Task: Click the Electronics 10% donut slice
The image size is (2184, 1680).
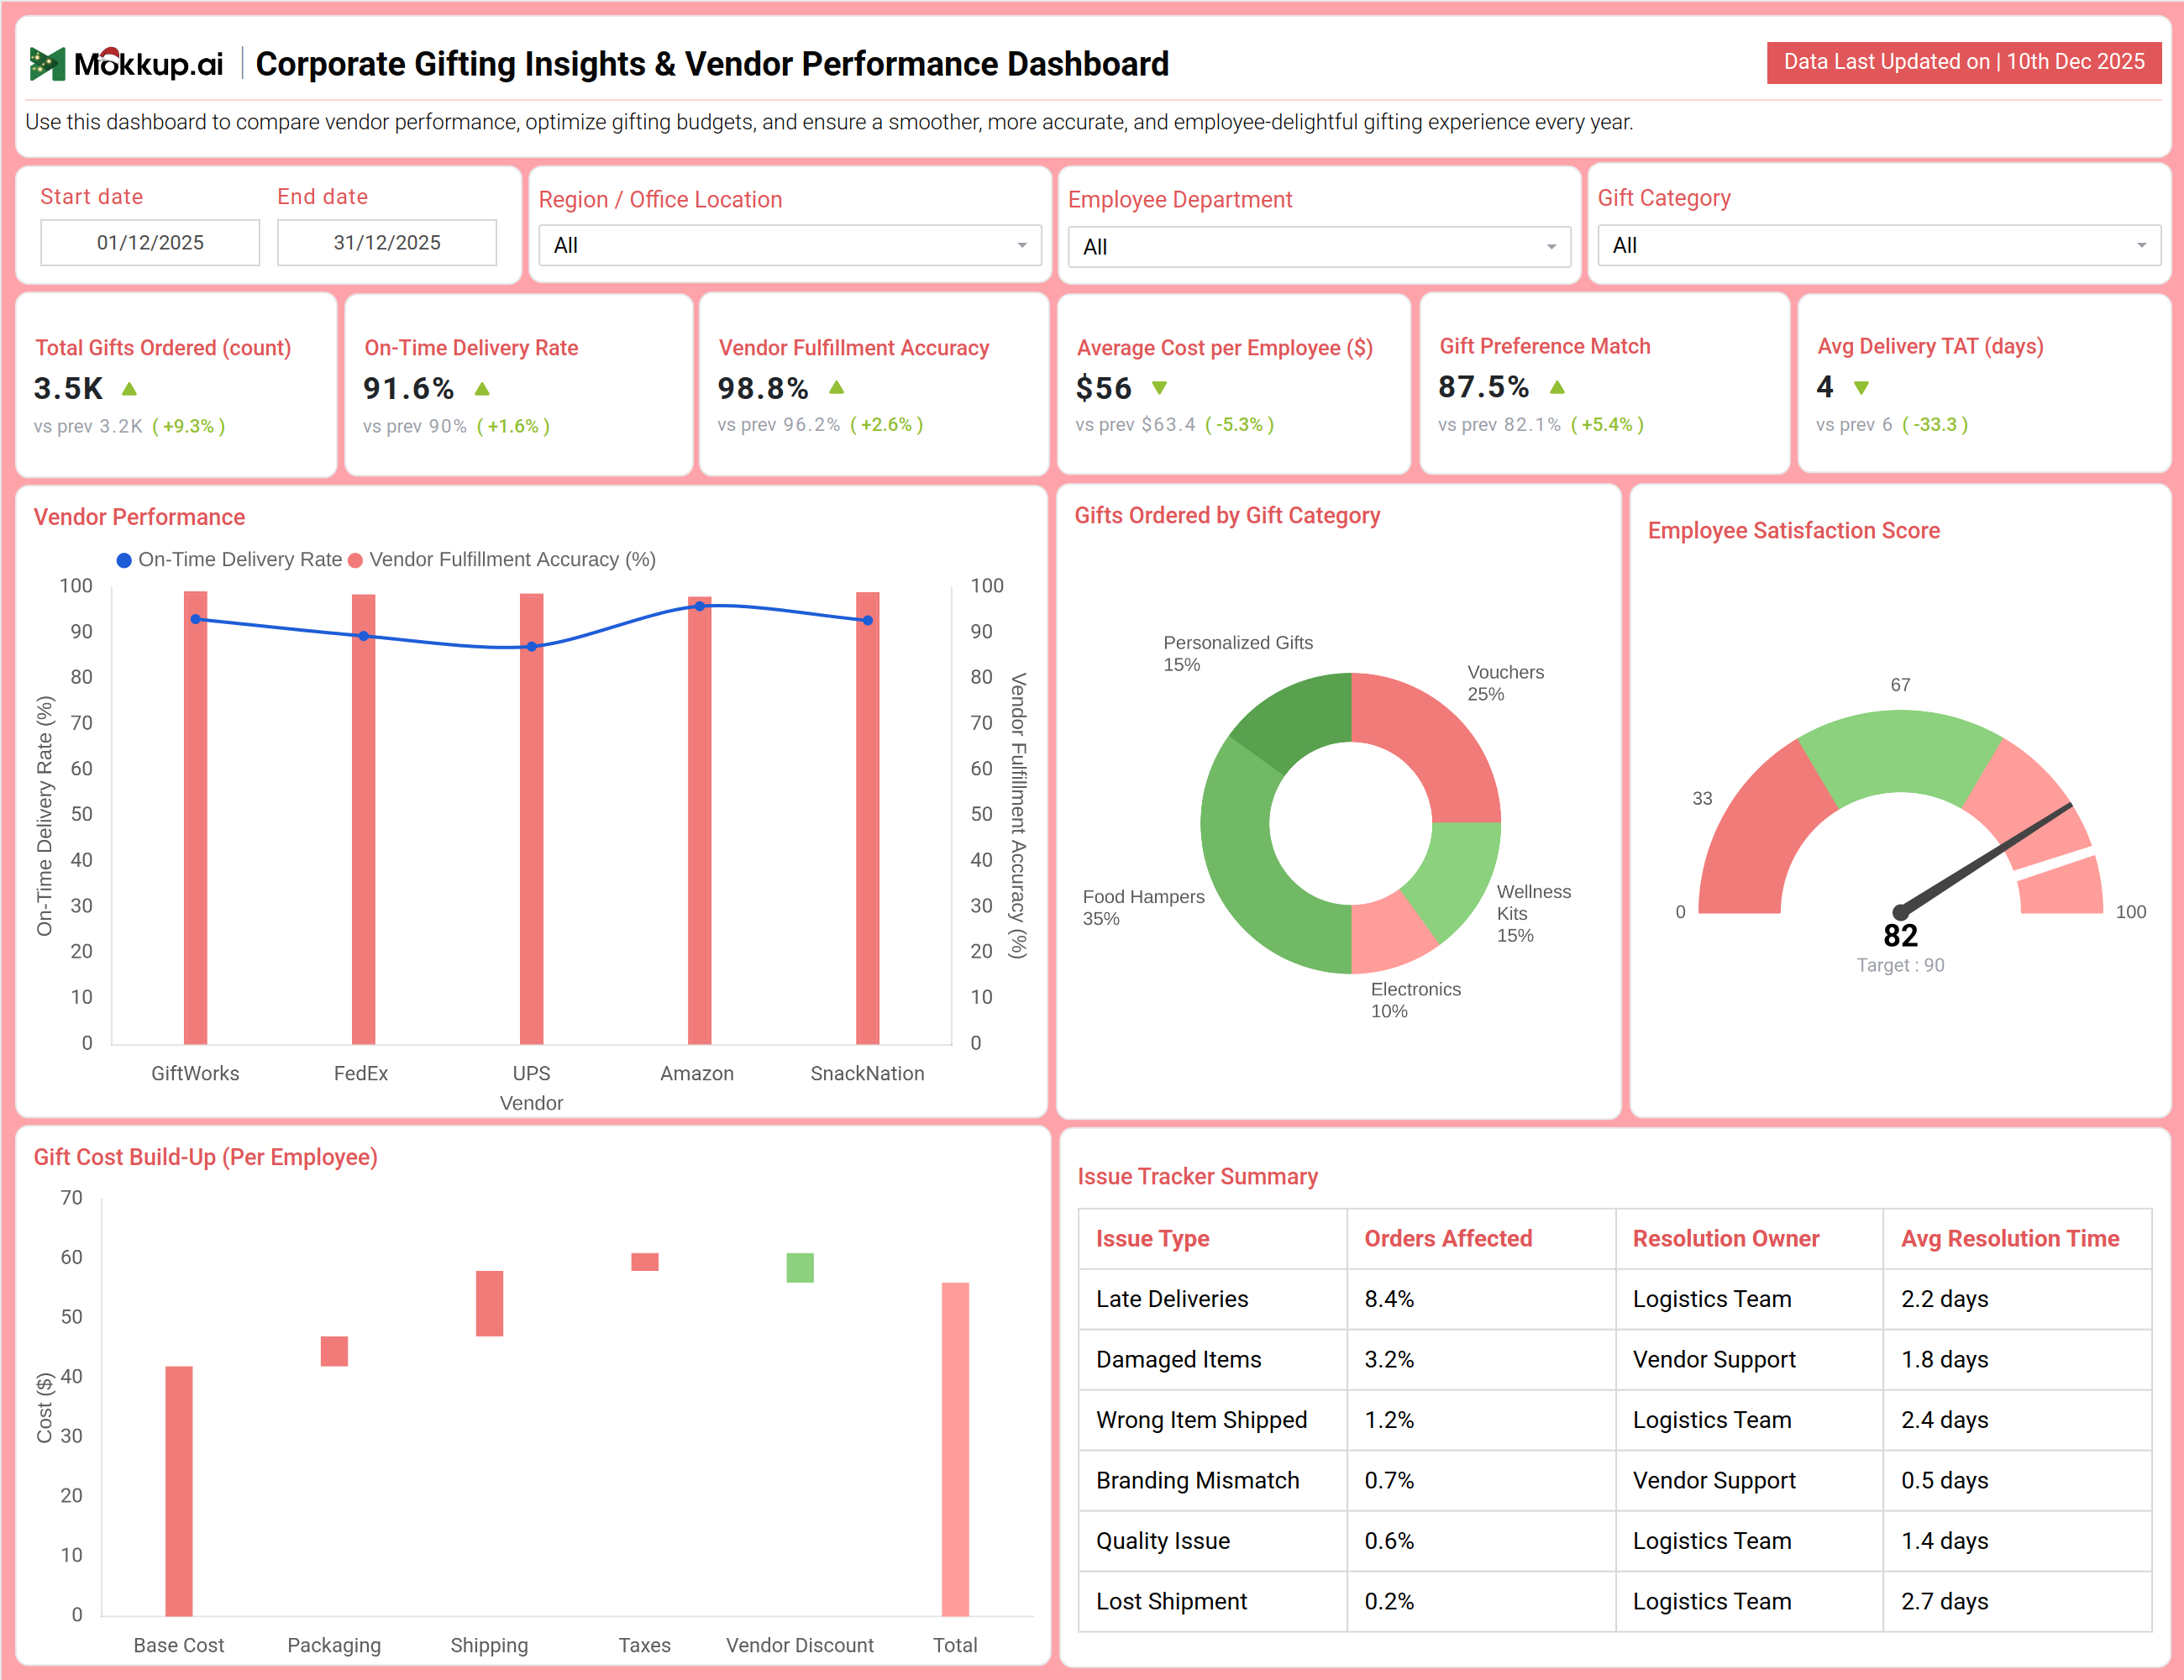Action: 1388,932
